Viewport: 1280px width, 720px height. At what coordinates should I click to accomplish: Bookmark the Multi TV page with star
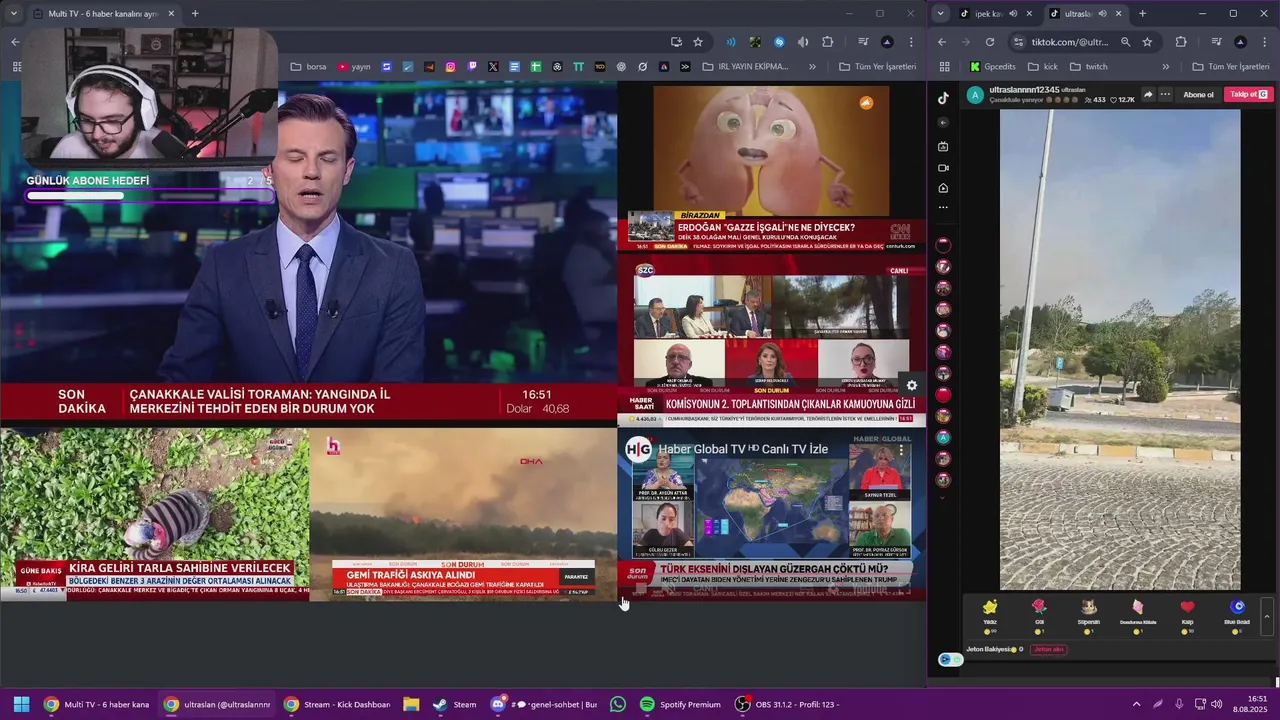(x=698, y=42)
